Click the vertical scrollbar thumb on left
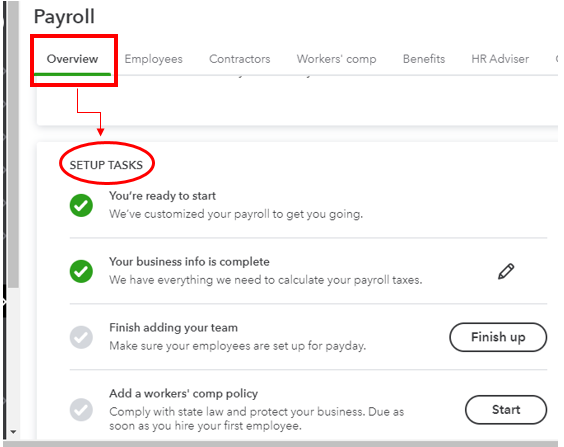564x447 pixels. pyautogui.click(x=14, y=144)
